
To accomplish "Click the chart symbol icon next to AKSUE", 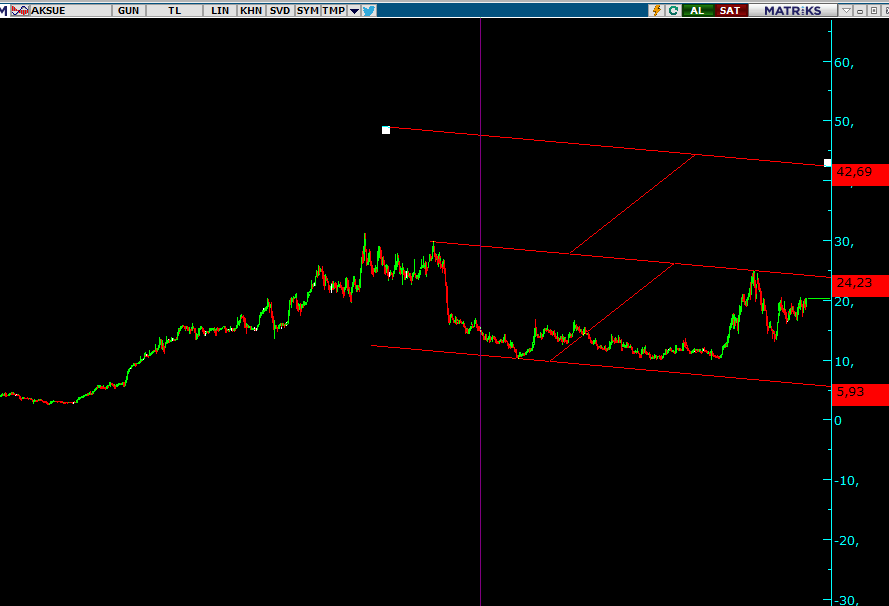I will pos(20,10).
